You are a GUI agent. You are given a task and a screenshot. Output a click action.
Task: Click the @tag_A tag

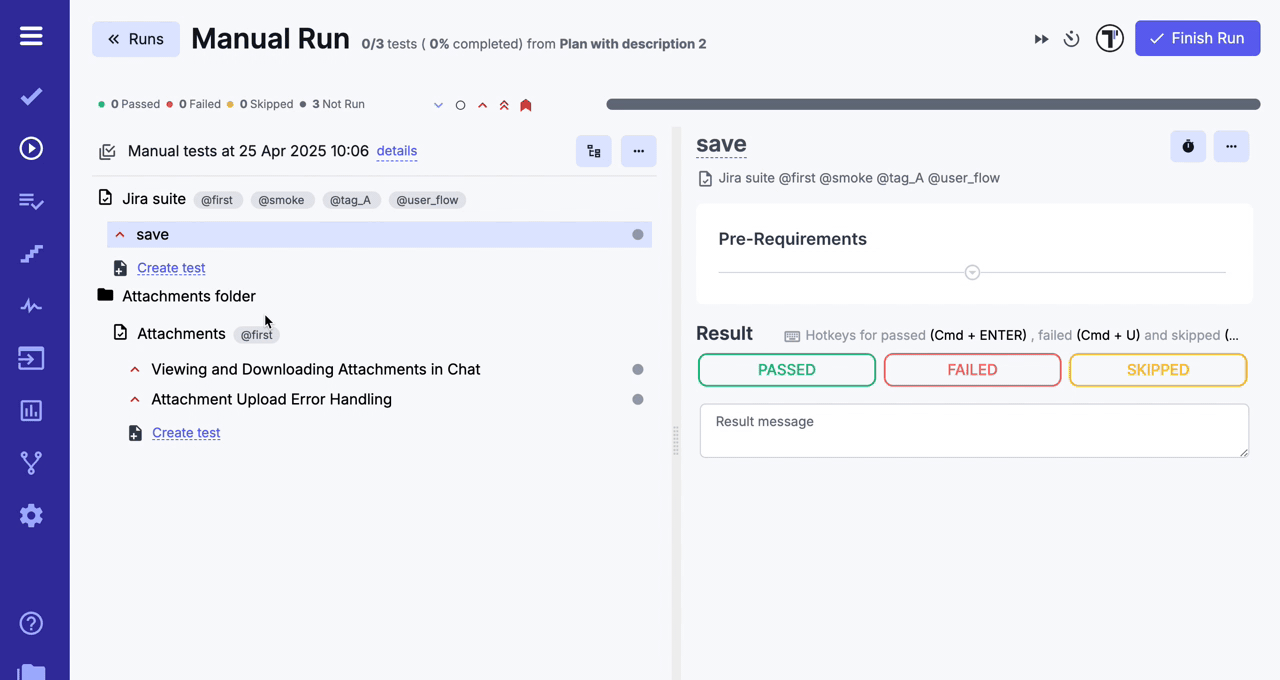(x=350, y=200)
